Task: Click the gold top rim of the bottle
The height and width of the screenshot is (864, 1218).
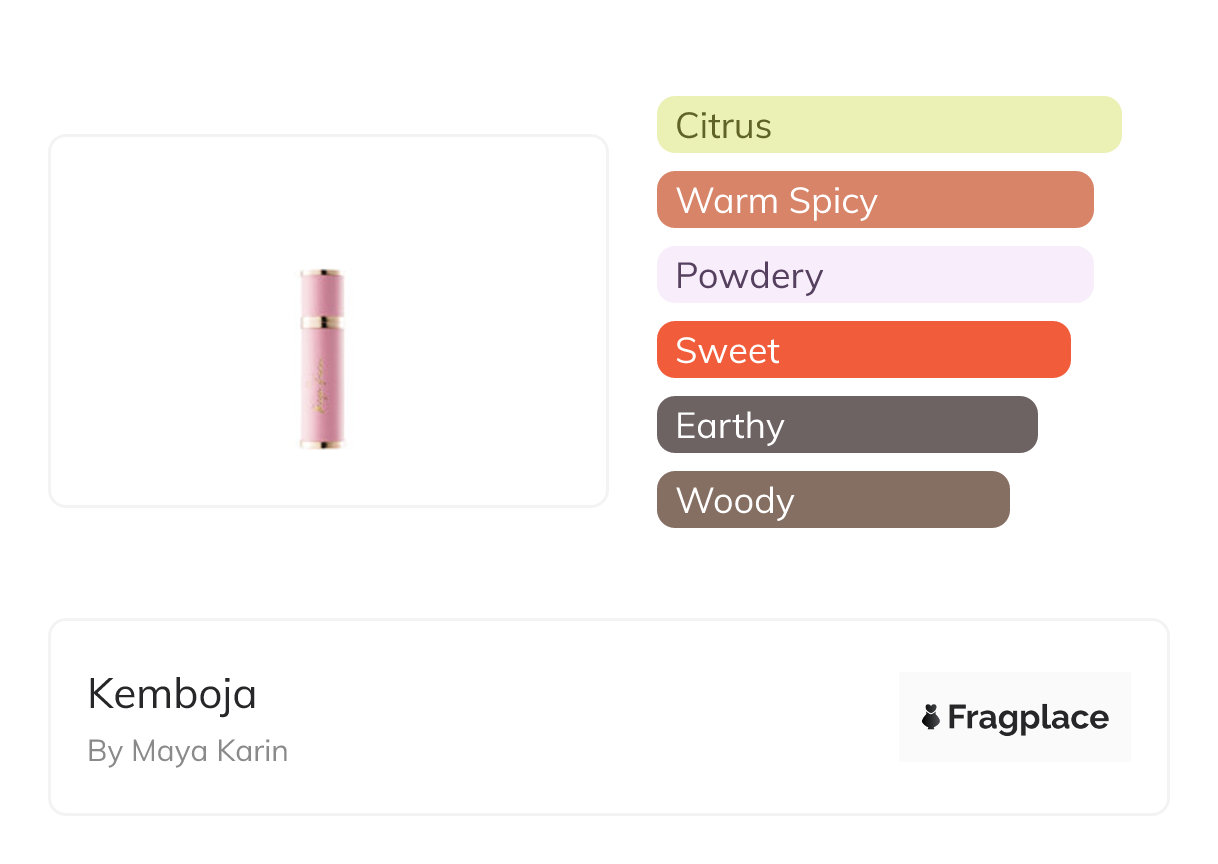Action: pyautogui.click(x=321, y=272)
